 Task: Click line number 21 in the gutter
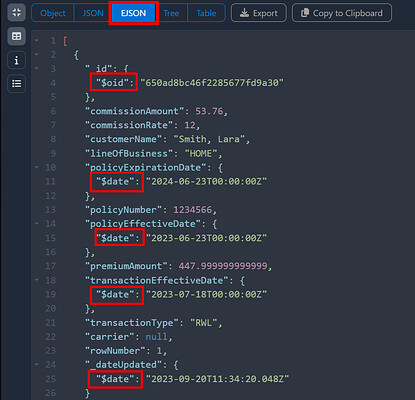click(x=50, y=323)
